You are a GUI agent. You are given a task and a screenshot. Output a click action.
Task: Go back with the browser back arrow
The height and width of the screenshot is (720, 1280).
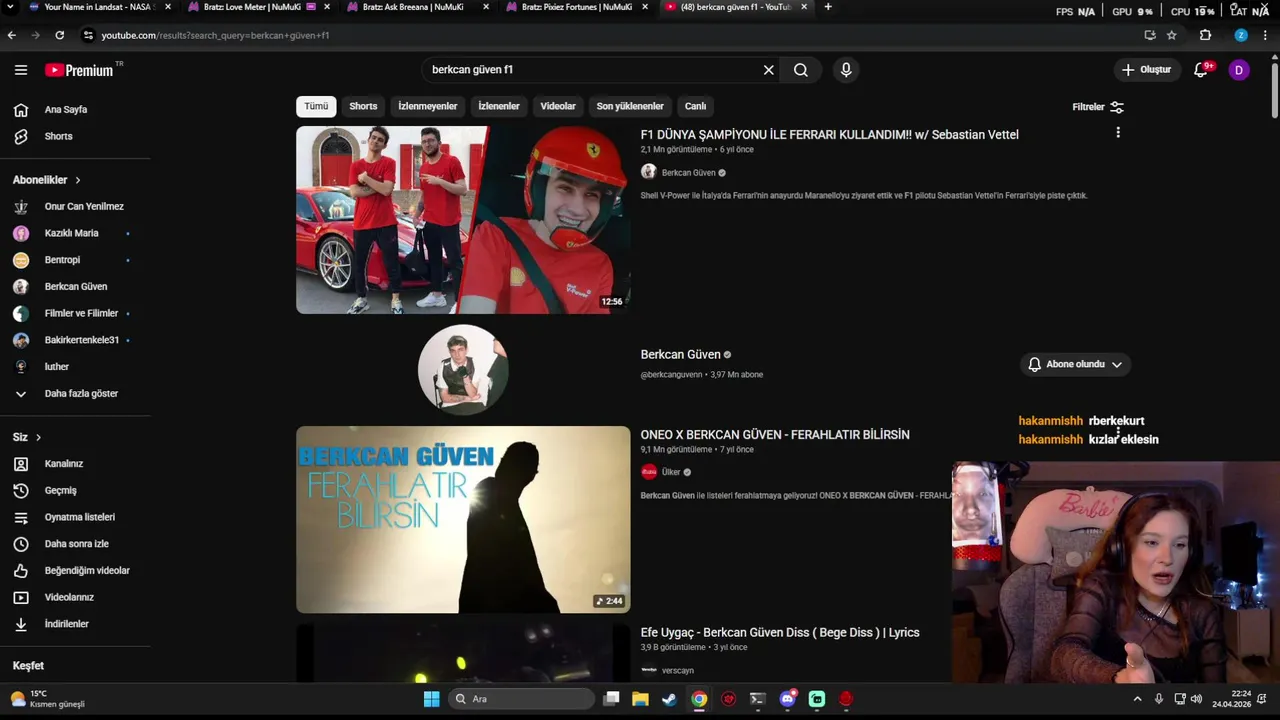tap(12, 35)
